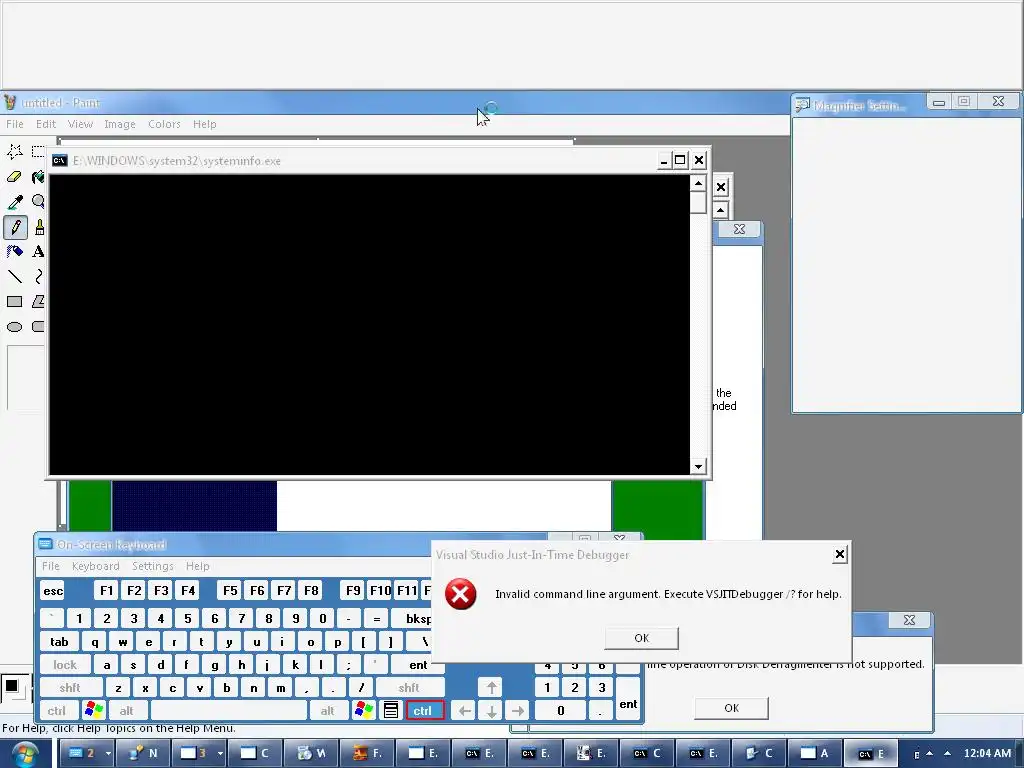Pick the Pick Color eyedropper tool

pos(15,202)
